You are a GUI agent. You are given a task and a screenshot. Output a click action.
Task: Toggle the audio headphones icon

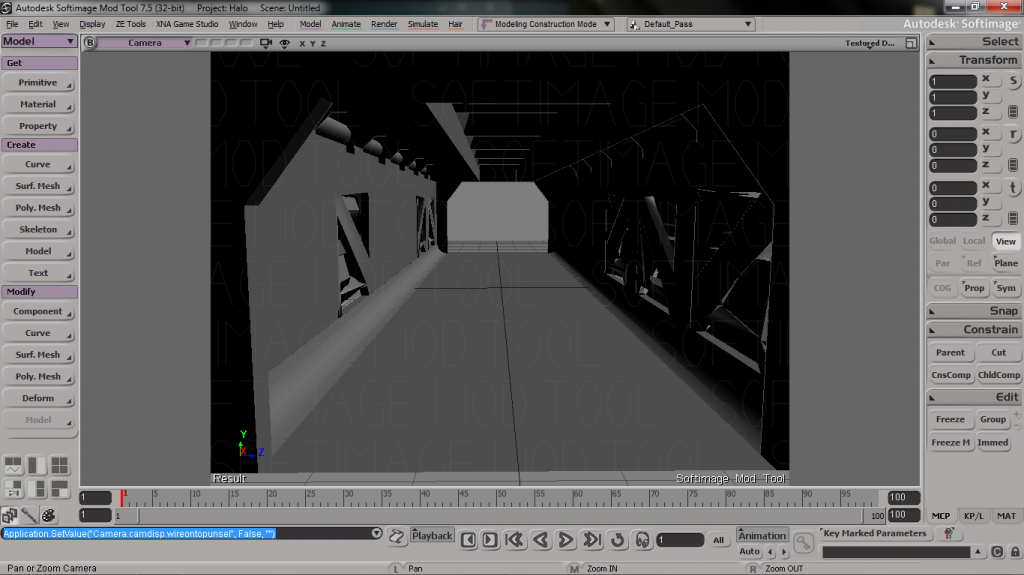(x=643, y=540)
